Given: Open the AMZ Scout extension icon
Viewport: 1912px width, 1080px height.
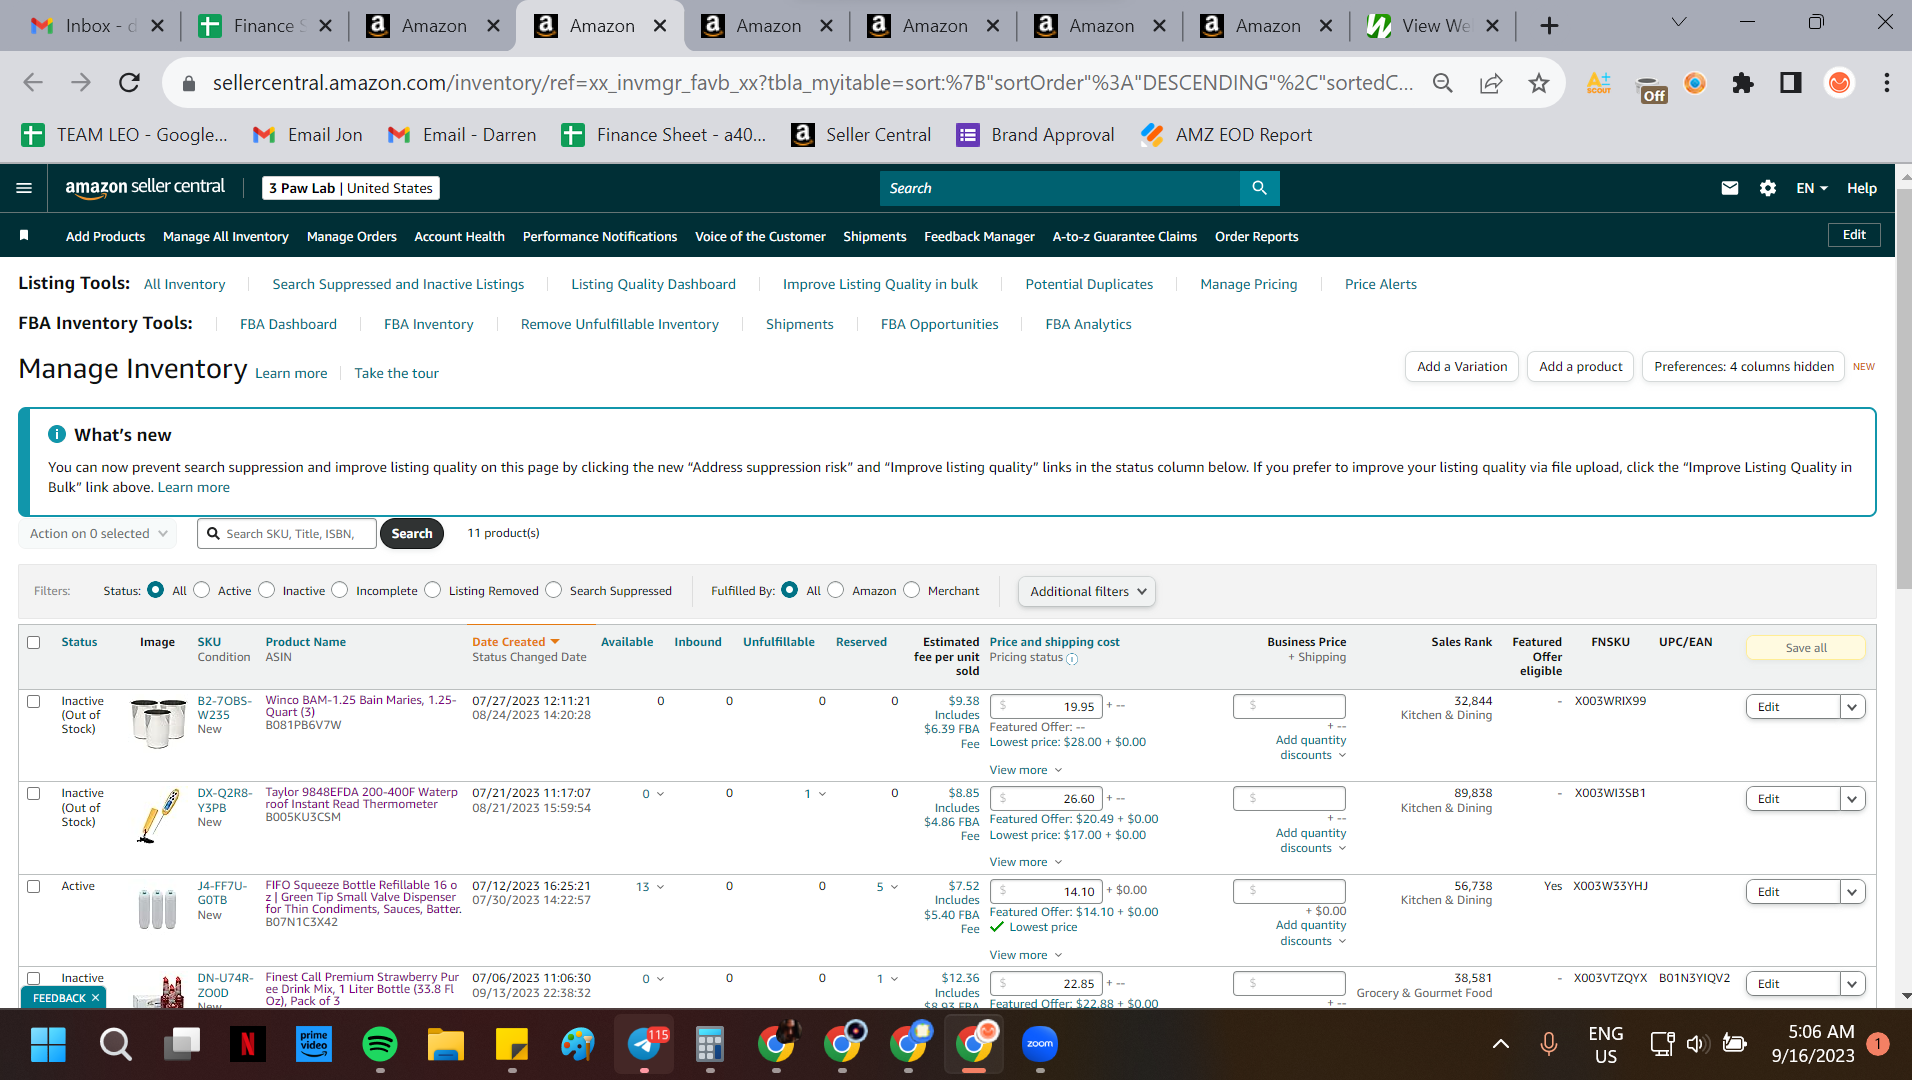Looking at the screenshot, I should click(x=1599, y=83).
